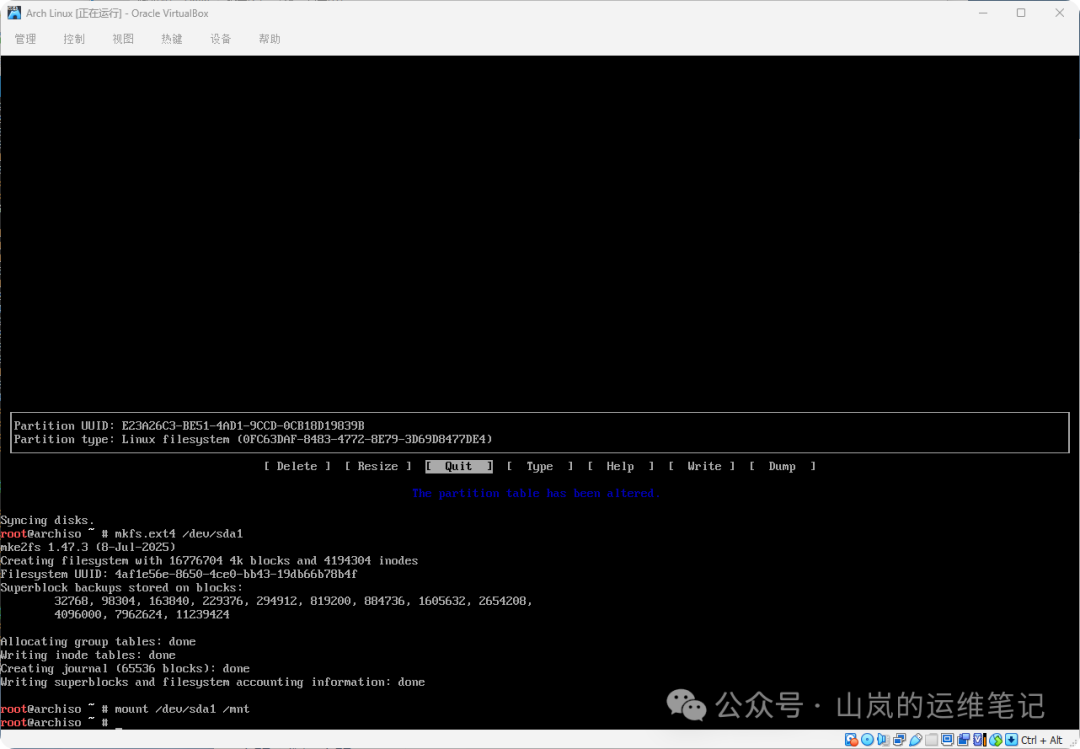Click the highlighted Quit option
The width and height of the screenshot is (1080, 749).
pos(459,466)
